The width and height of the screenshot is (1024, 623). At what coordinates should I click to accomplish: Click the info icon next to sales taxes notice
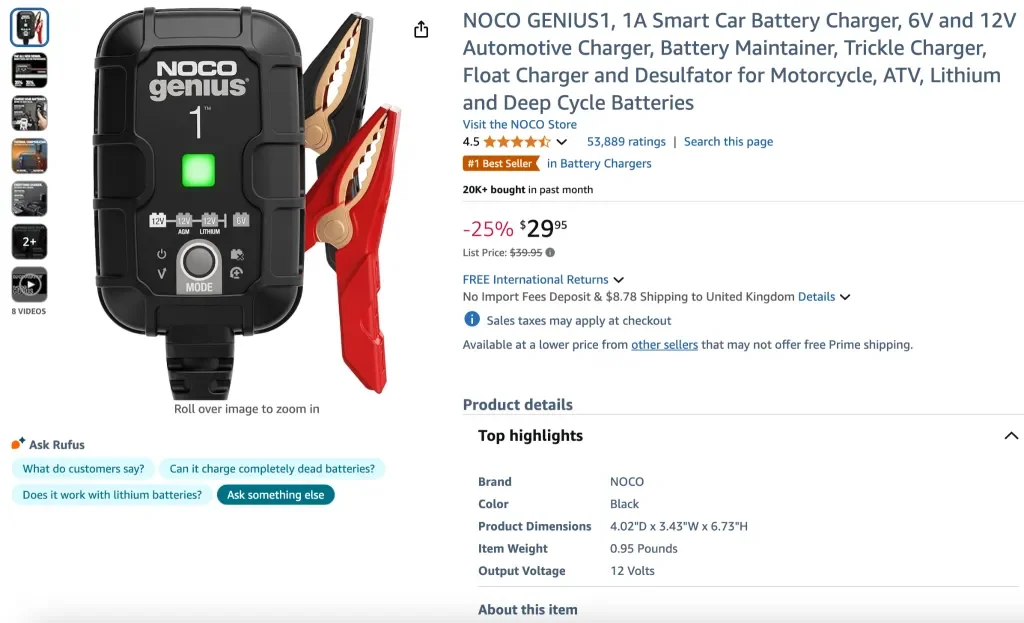[470, 319]
